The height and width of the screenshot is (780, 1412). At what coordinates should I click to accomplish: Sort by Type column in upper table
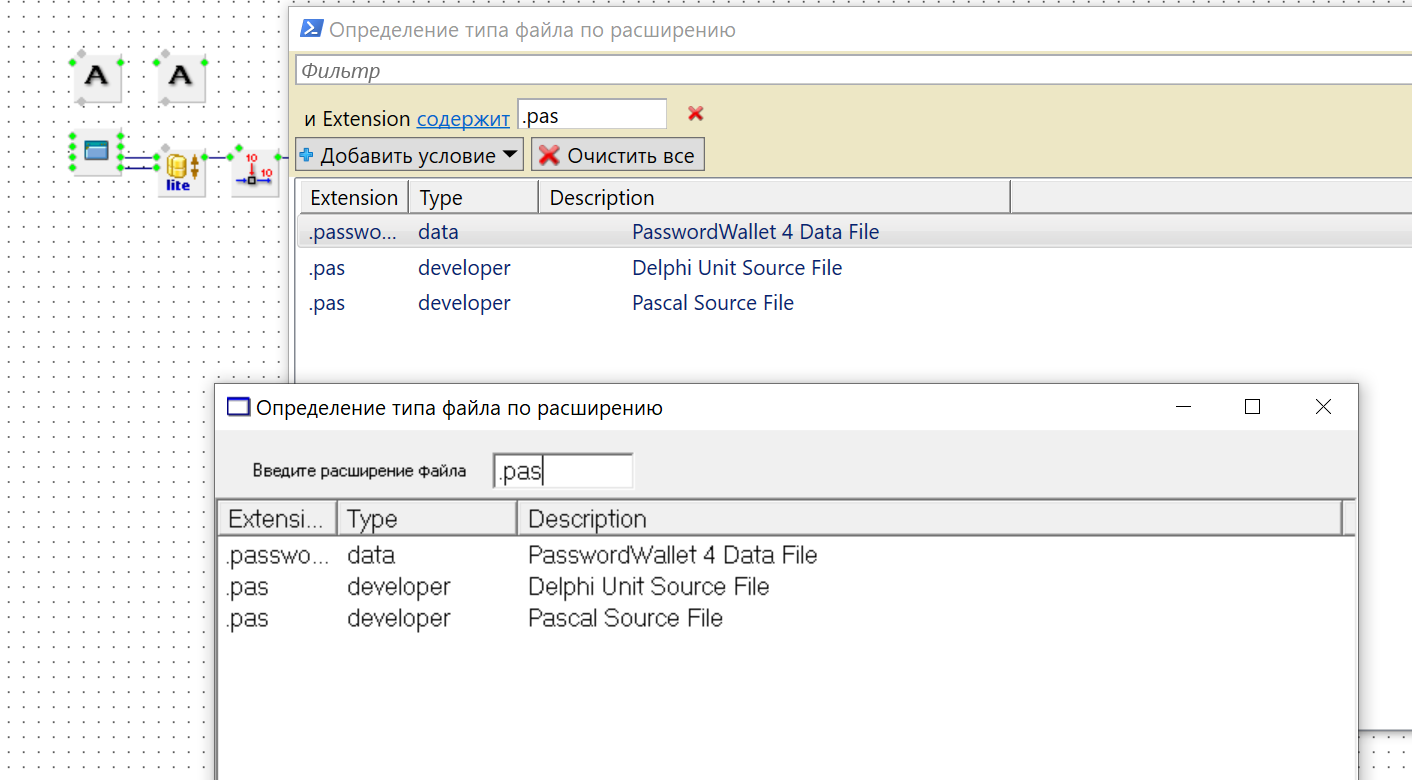click(x=472, y=198)
